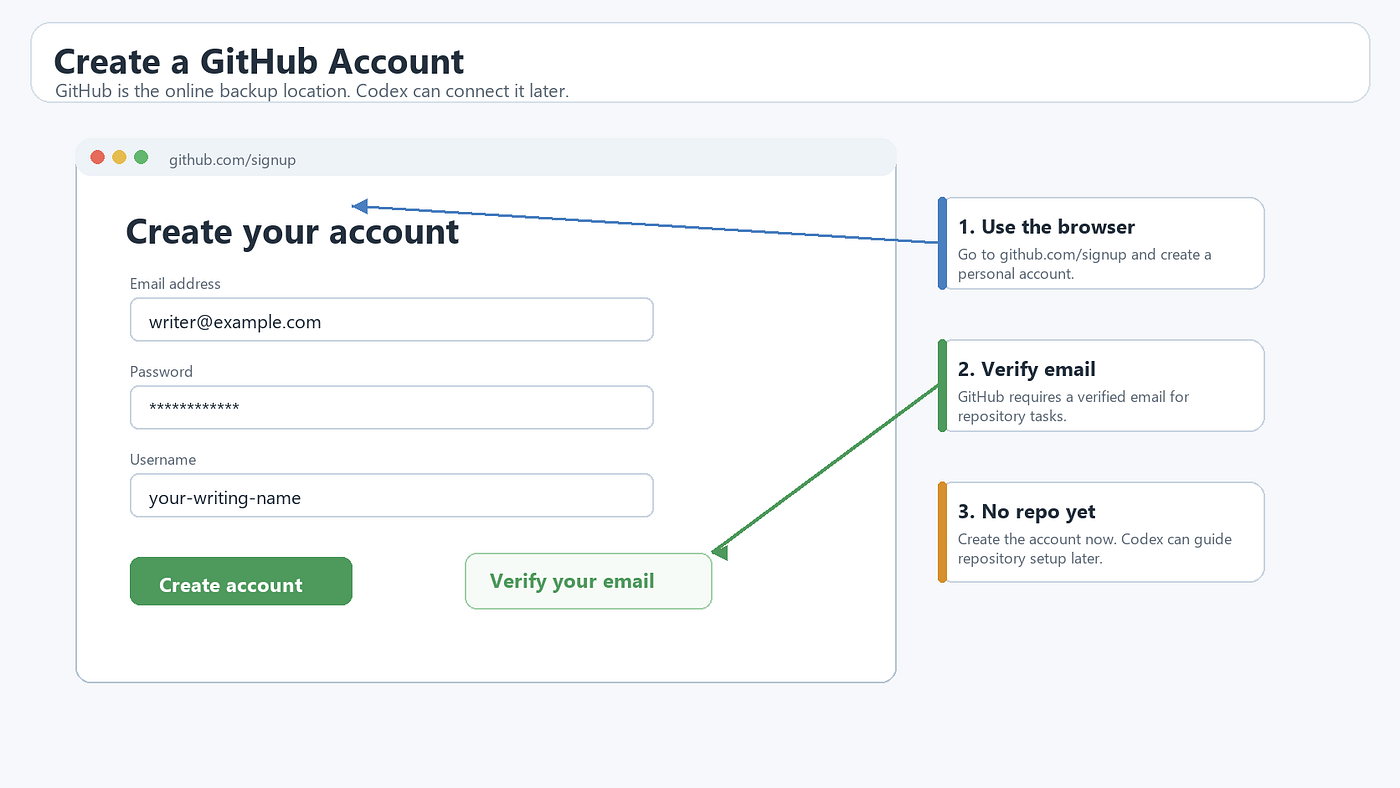Click text 'Create the account now. Codex can guide'
This screenshot has height=788, width=1400.
[1095, 539]
